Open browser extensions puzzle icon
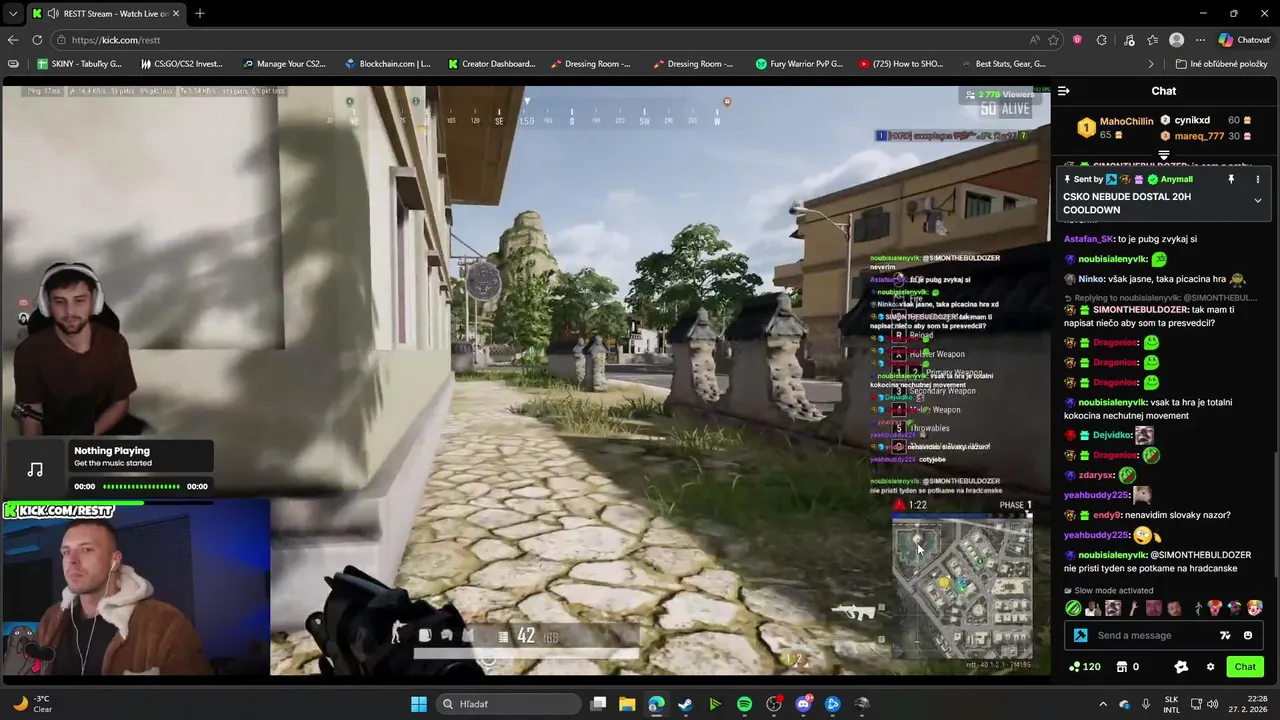This screenshot has height=720, width=1280. 1101,40
